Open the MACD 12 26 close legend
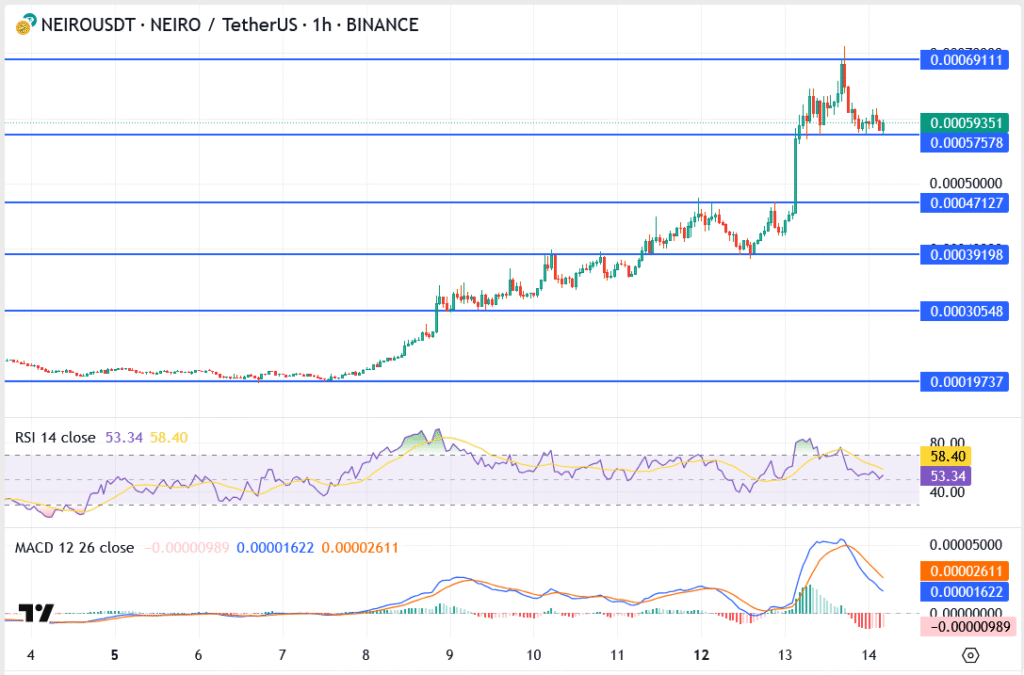Screen dimensions: 1024x675 point(74,548)
